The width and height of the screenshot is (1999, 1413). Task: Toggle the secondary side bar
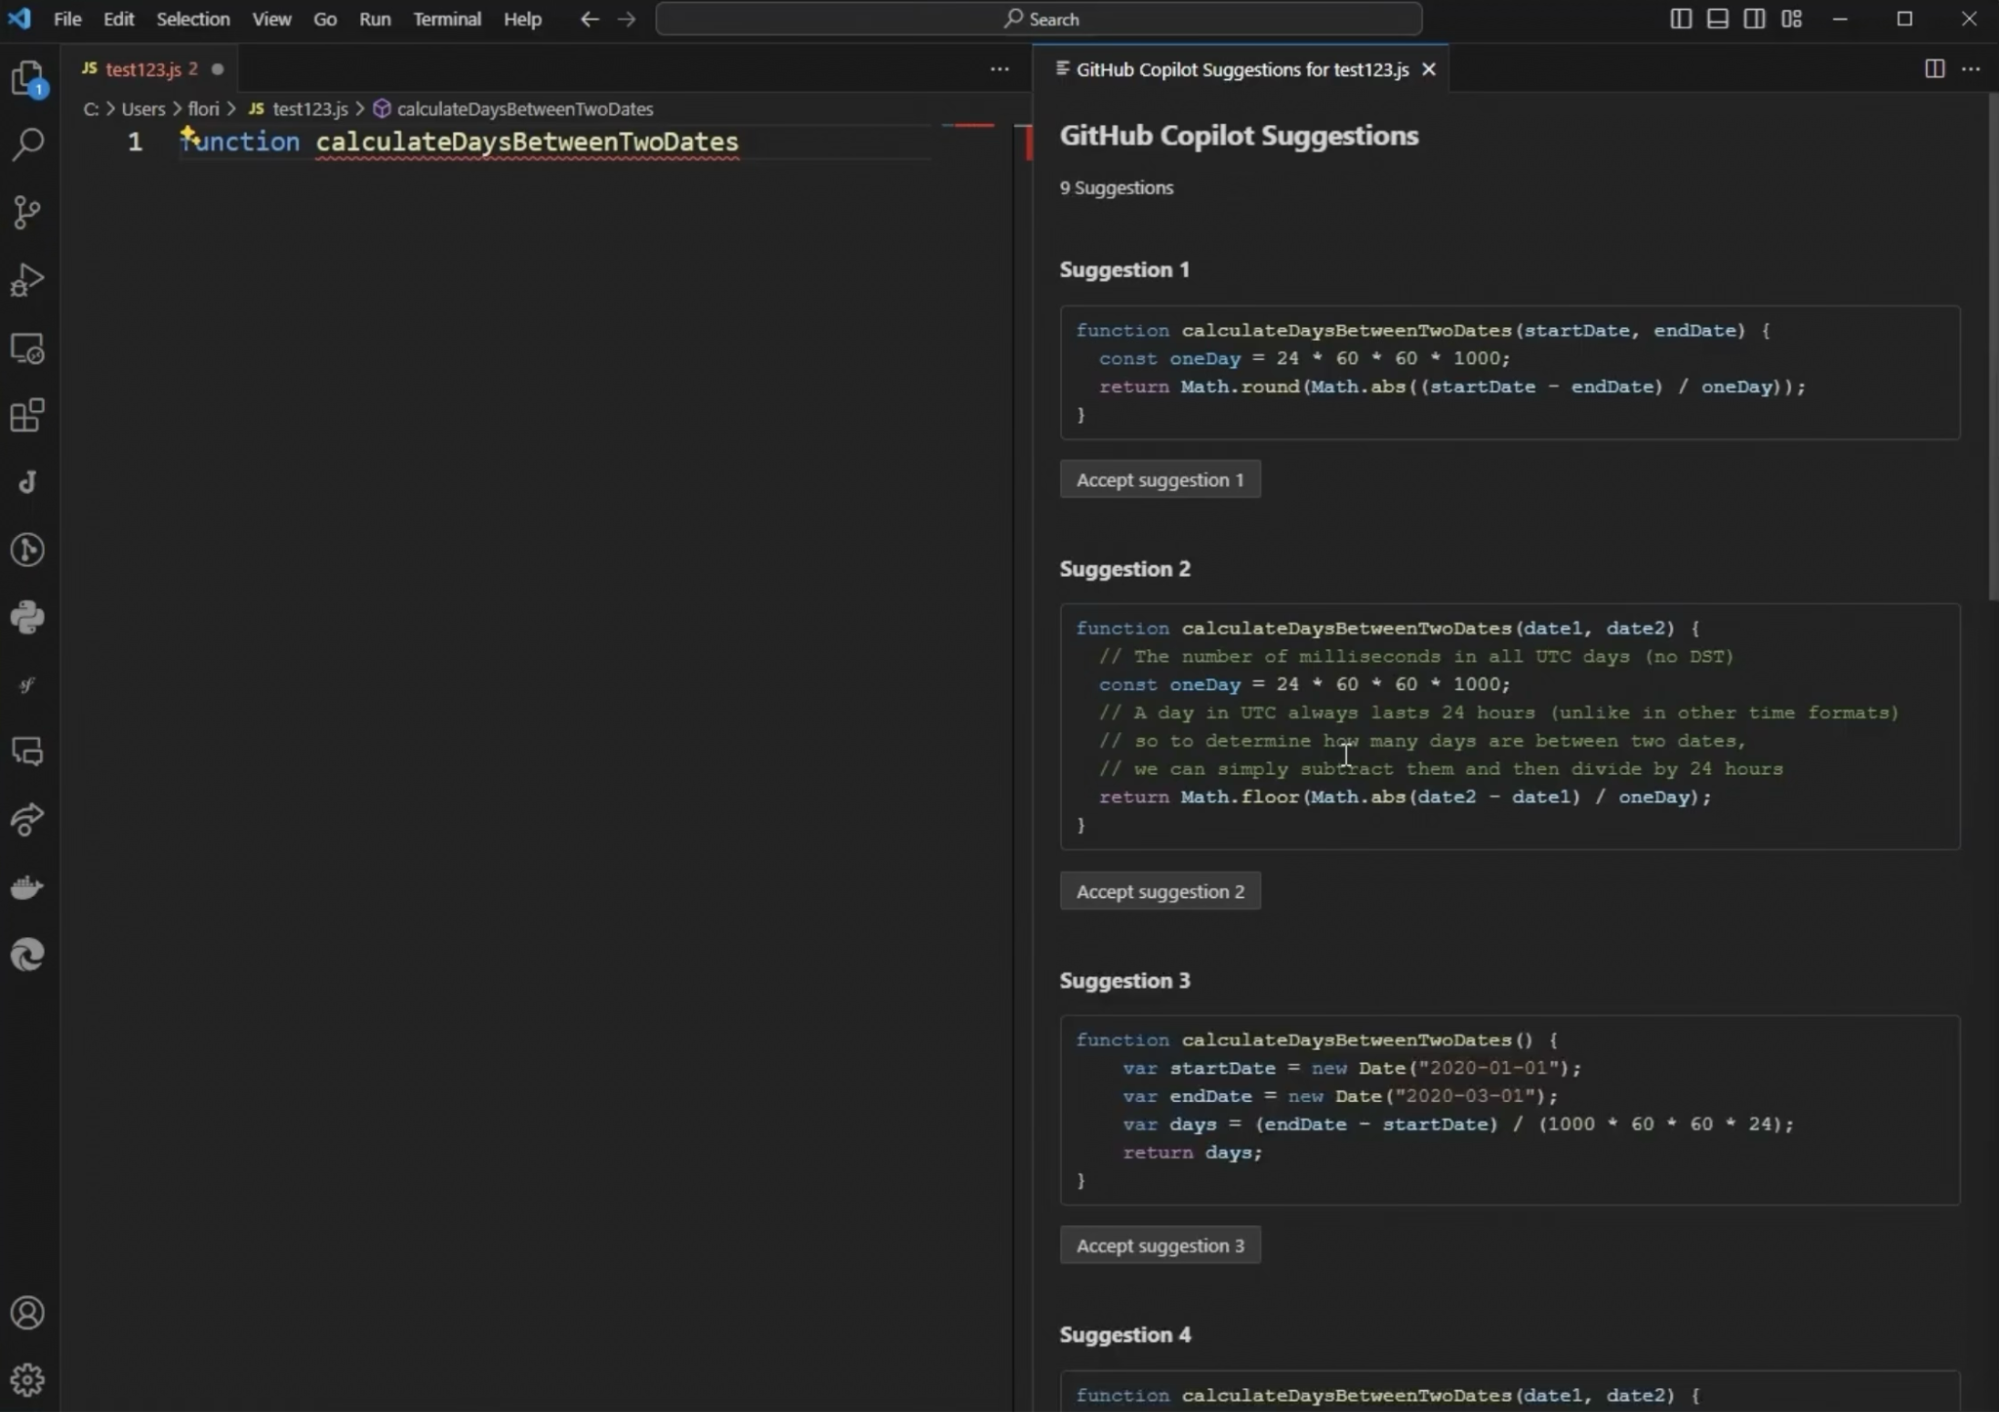[x=1755, y=18]
